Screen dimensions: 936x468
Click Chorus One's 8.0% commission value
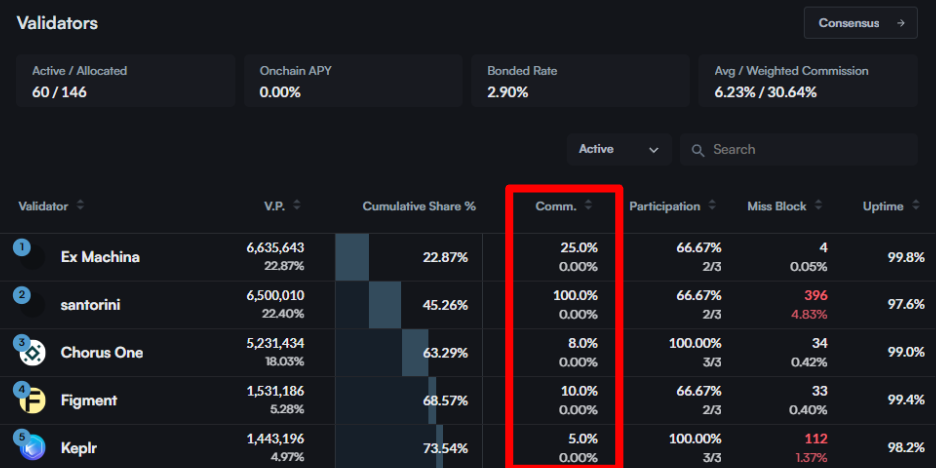581,343
